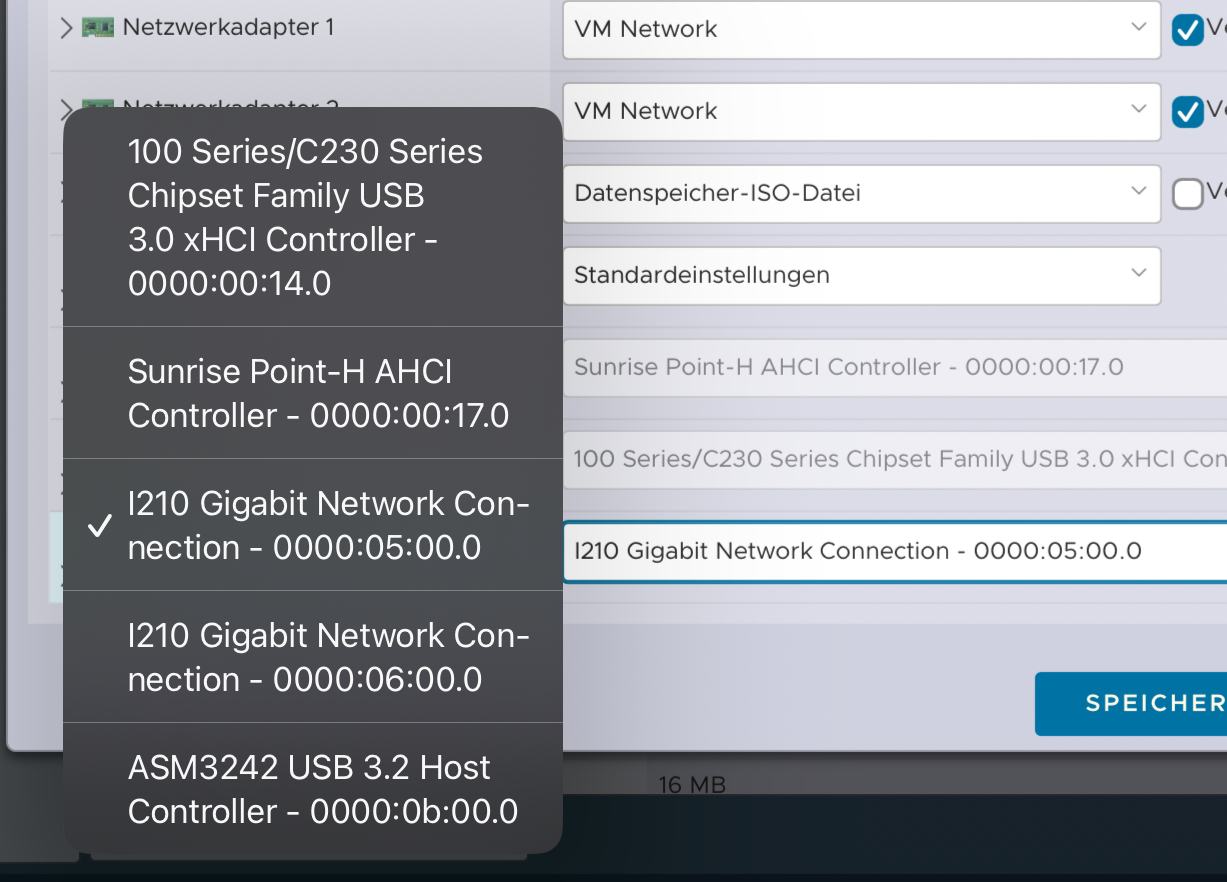
Task: Expand the Netzwerkadapter 1 row
Action: (66, 28)
